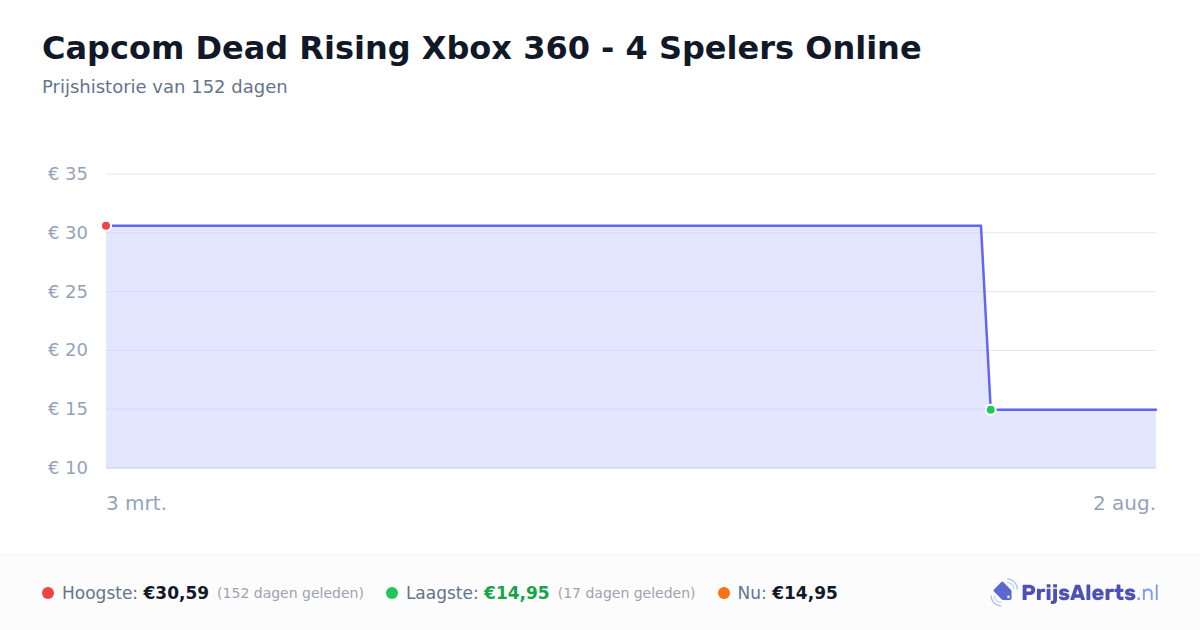Click the 2 aug. end date label
This screenshot has height=630, width=1200.
pos(1124,503)
